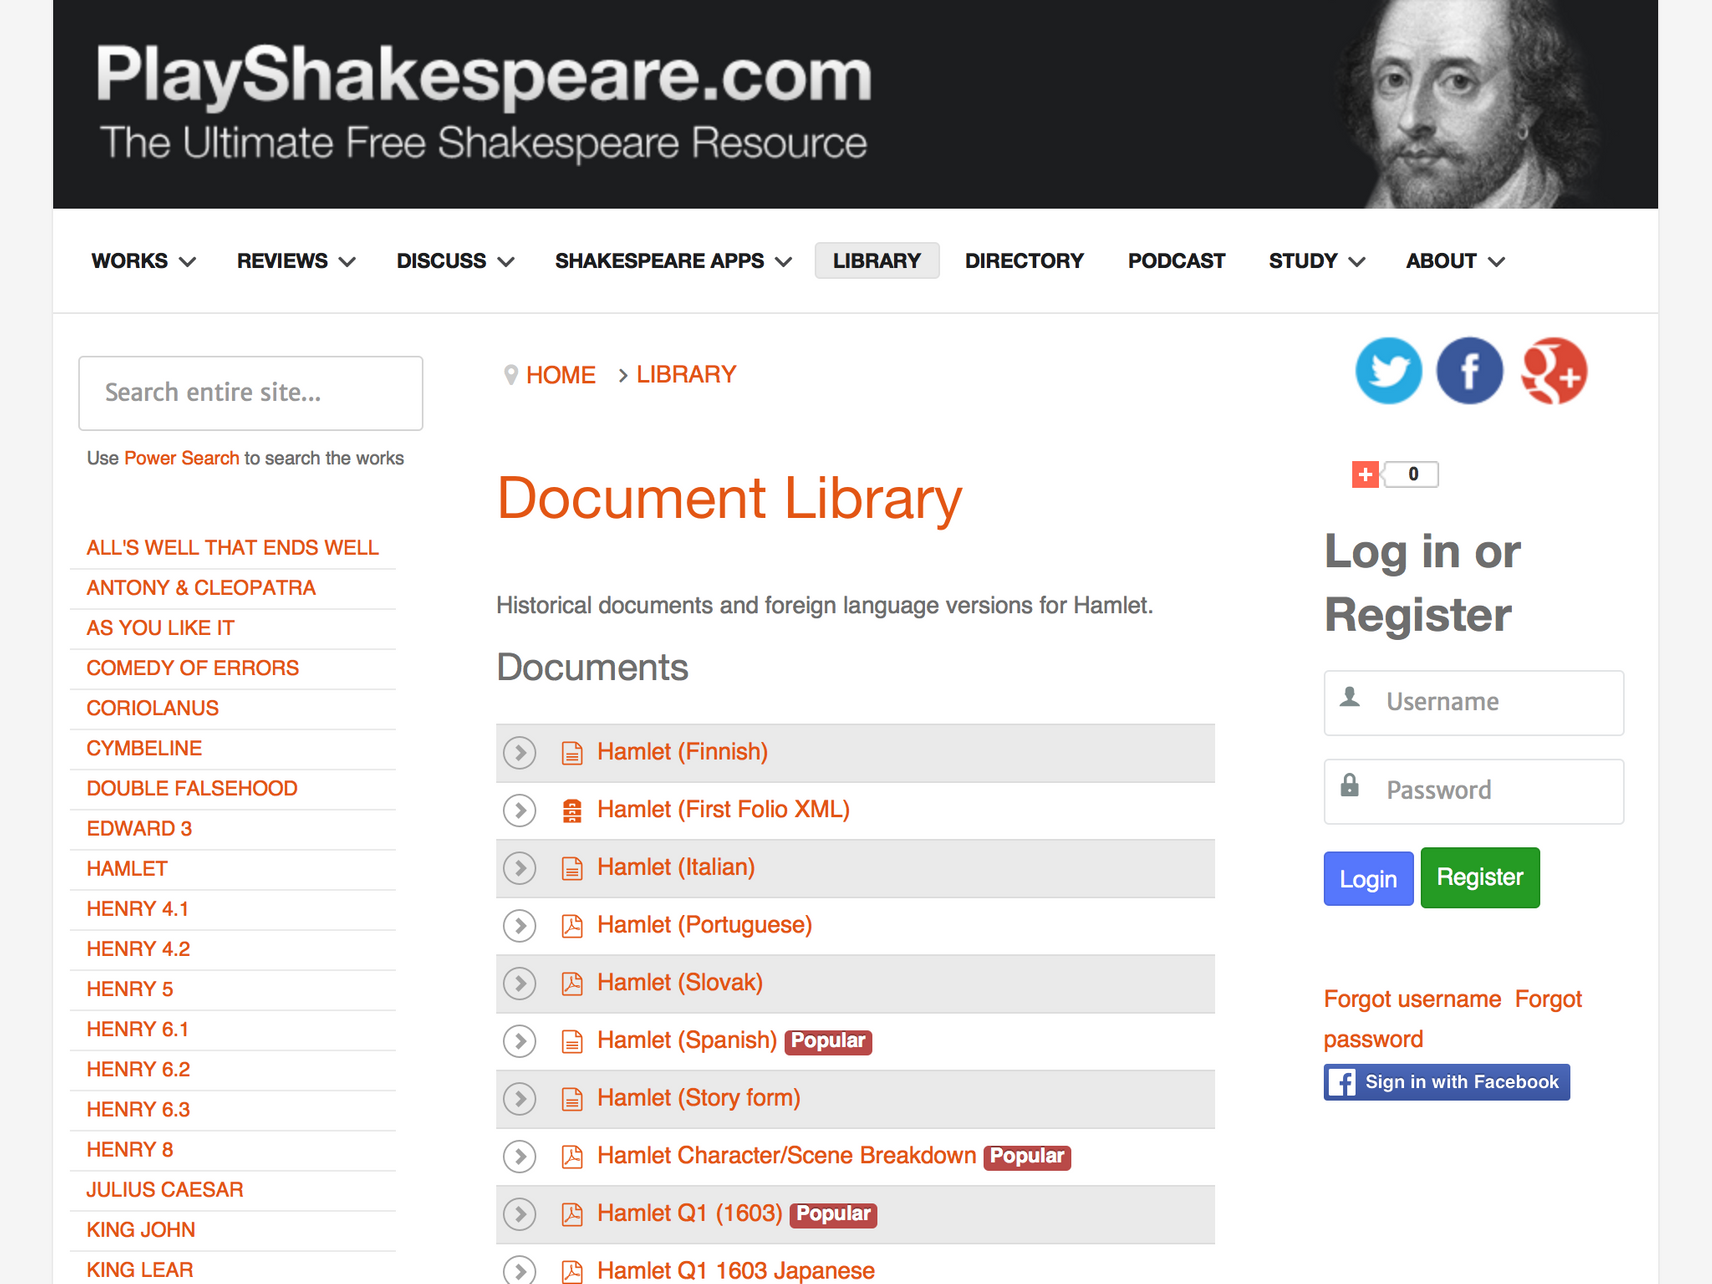Viewport: 1712px width, 1284px height.
Task: Click the HOME breadcrumb link
Action: click(x=561, y=375)
